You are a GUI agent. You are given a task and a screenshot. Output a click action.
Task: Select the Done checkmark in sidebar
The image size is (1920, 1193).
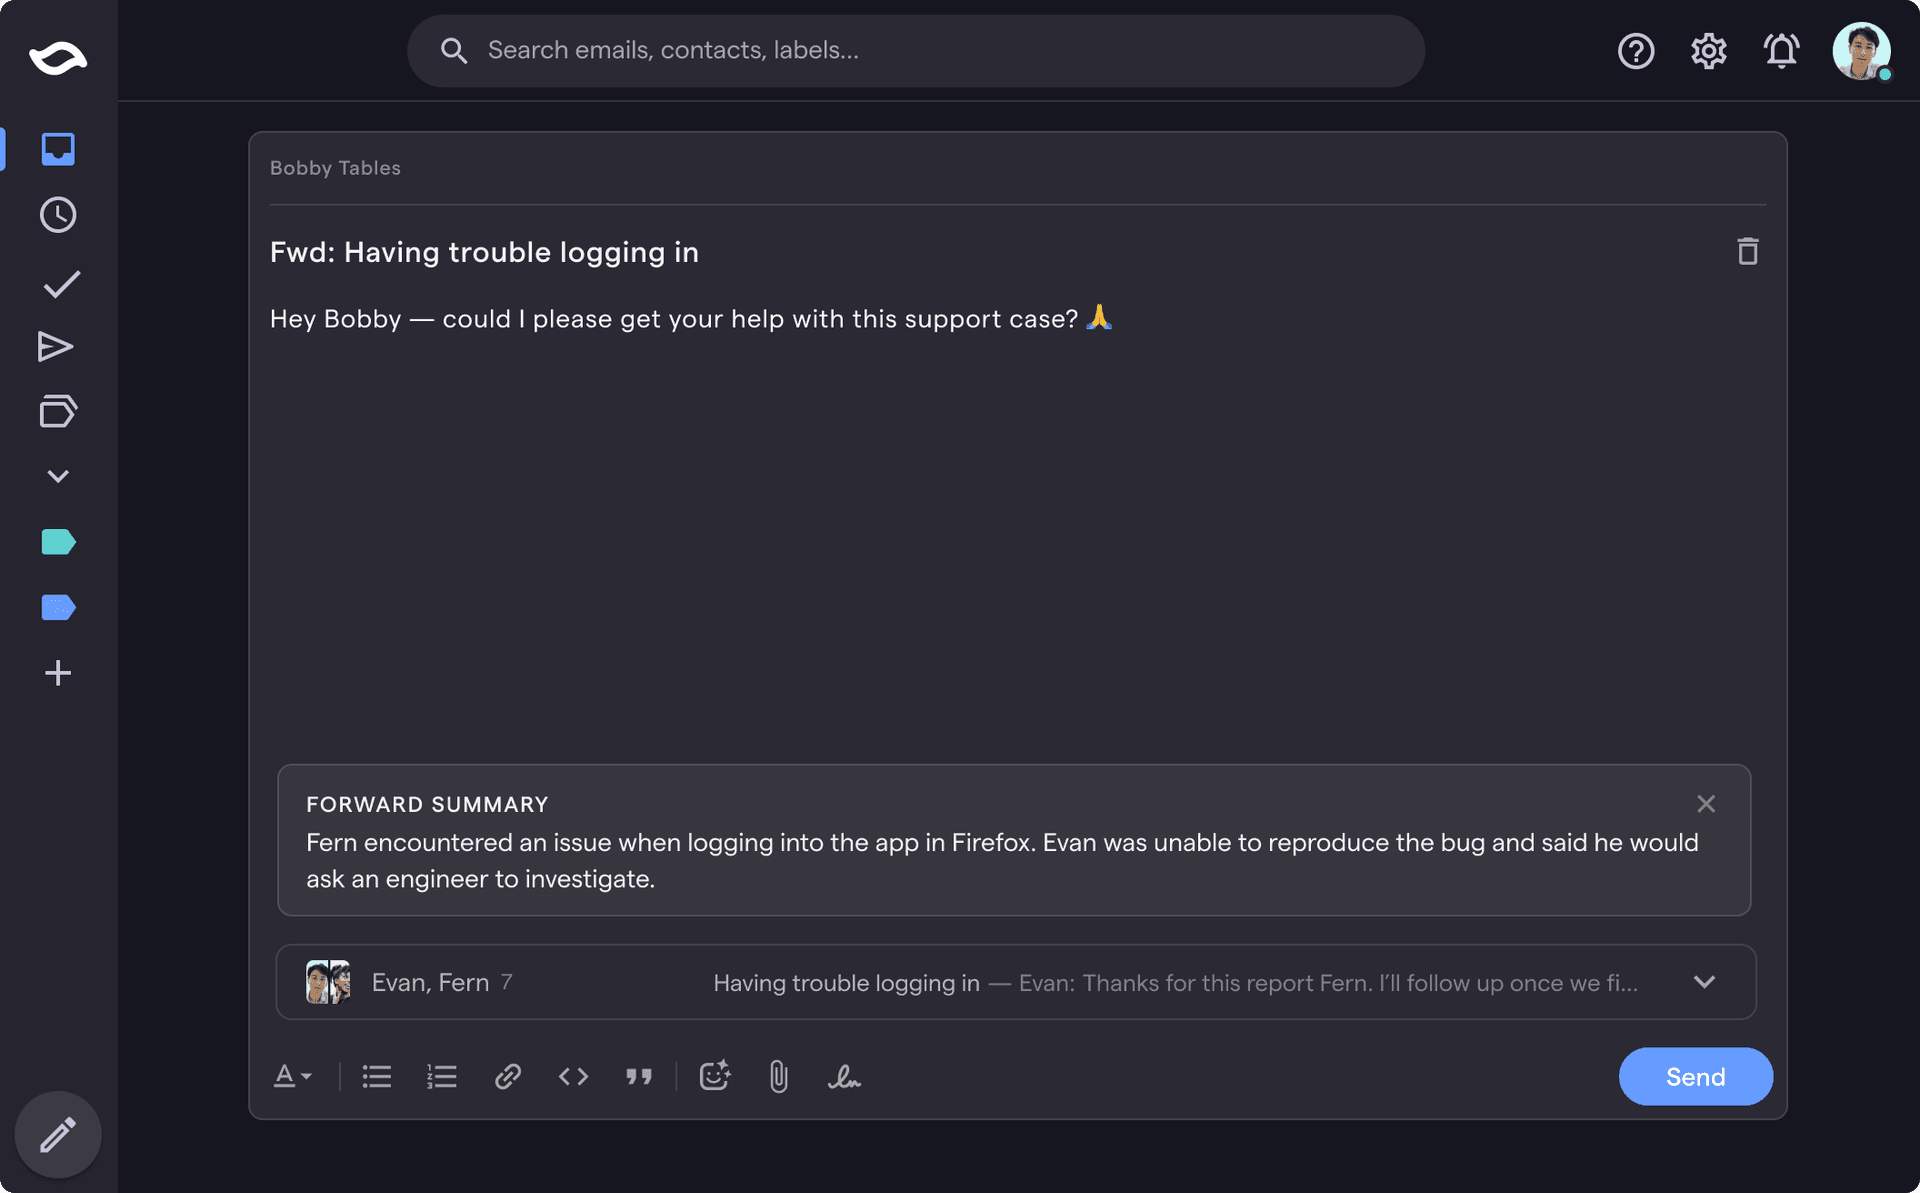click(58, 283)
